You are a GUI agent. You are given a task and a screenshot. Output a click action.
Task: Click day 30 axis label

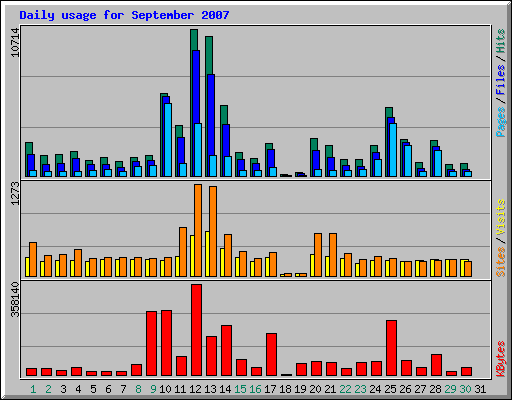point(465,389)
